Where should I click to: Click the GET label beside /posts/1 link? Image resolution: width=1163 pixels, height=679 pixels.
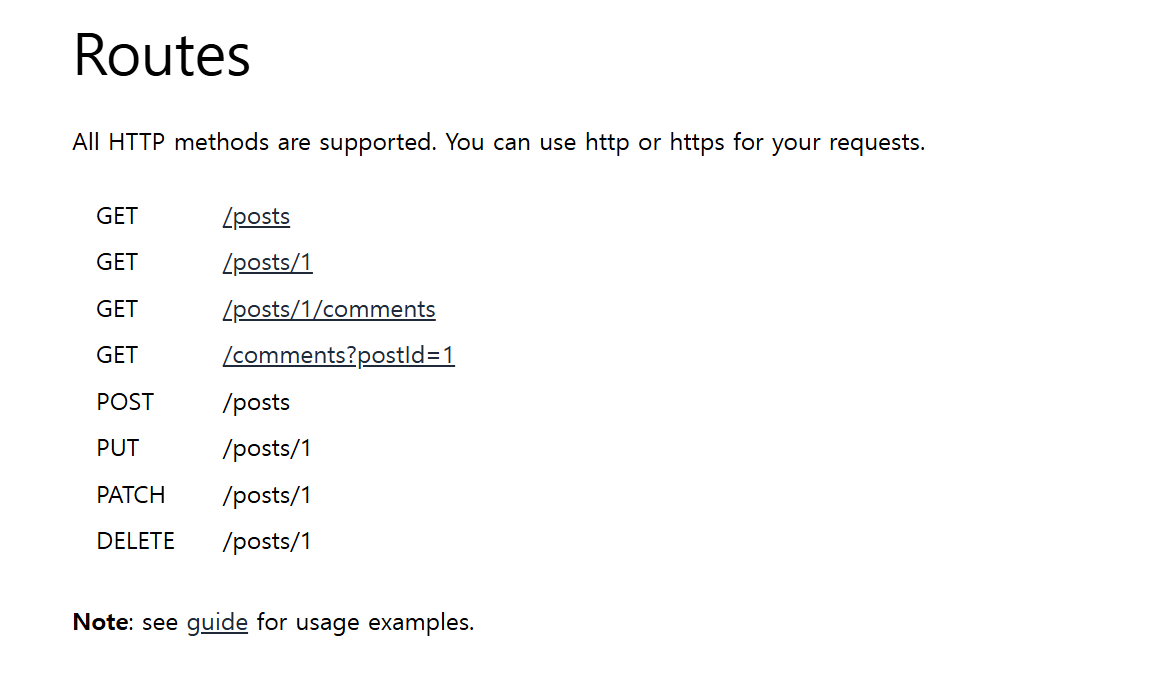pos(116,263)
